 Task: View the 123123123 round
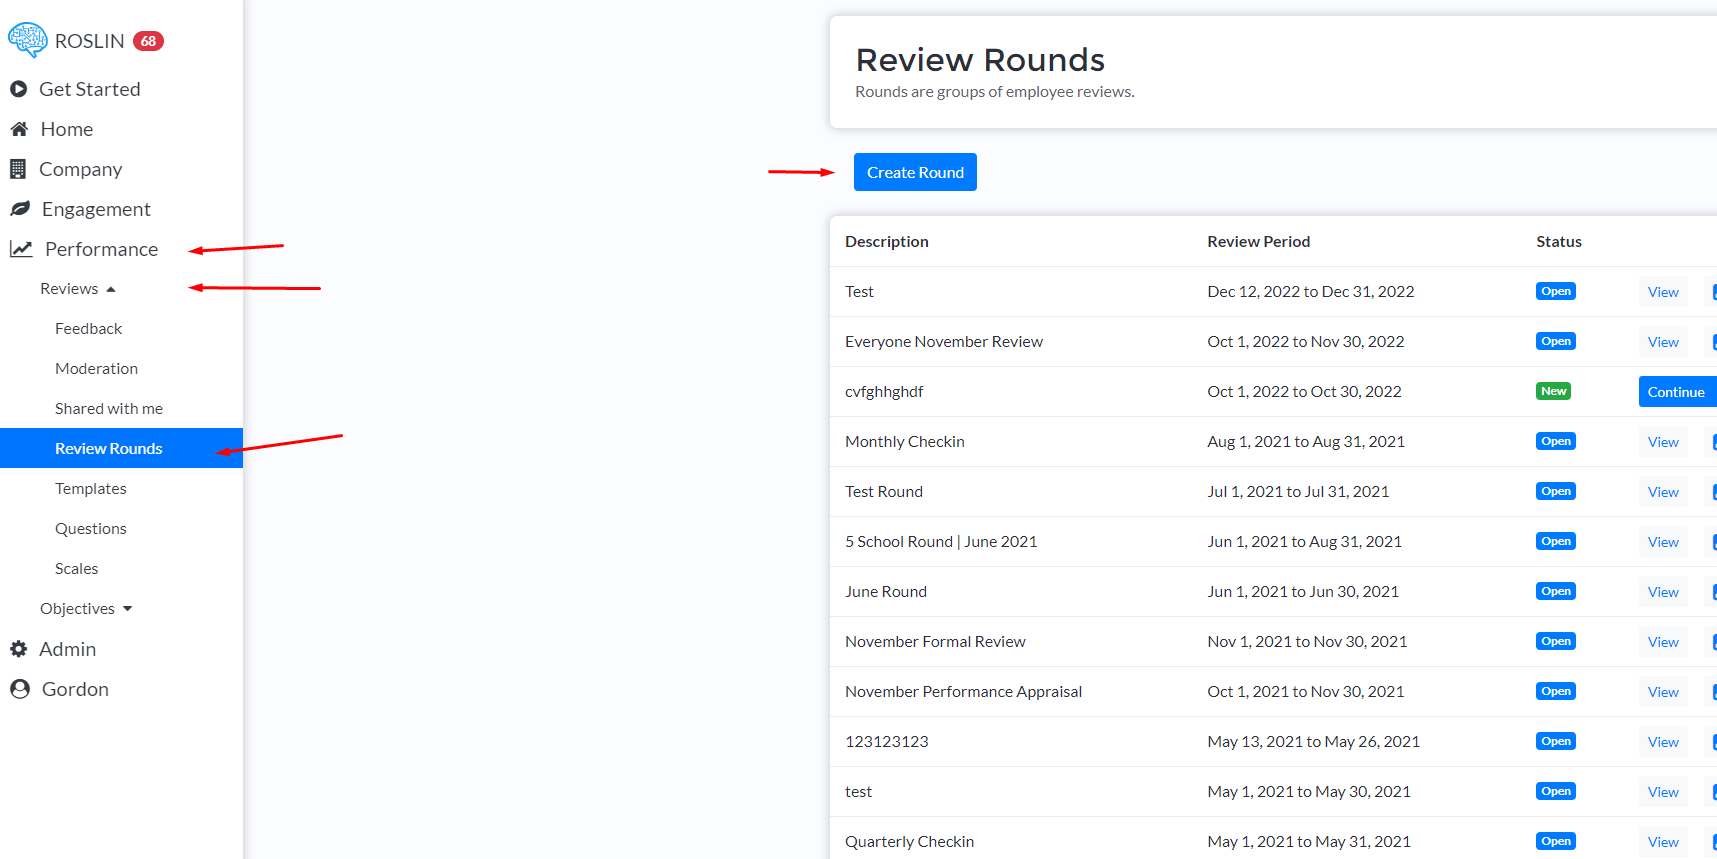point(1663,742)
